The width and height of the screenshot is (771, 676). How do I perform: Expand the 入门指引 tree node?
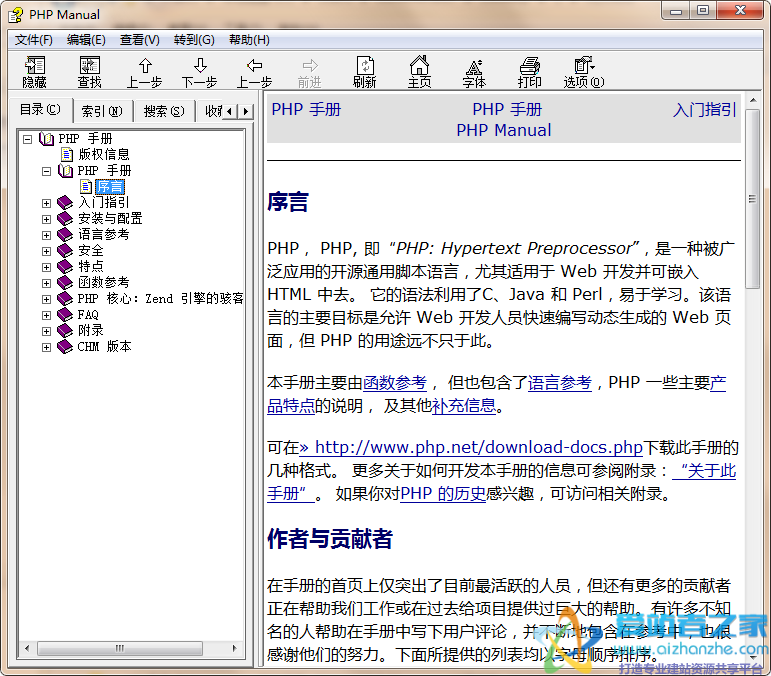pos(46,203)
